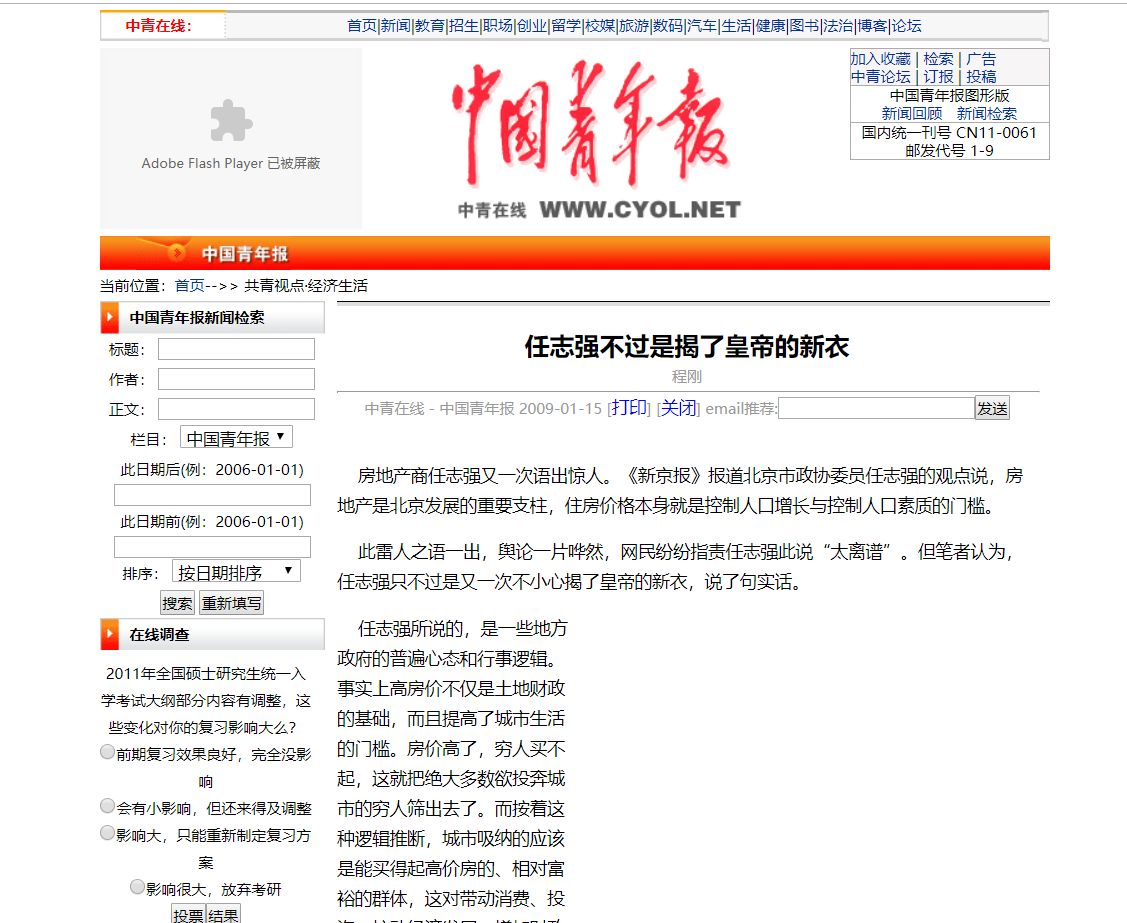1127x923 pixels.
Task: Click the 发送 button
Action: coord(992,408)
